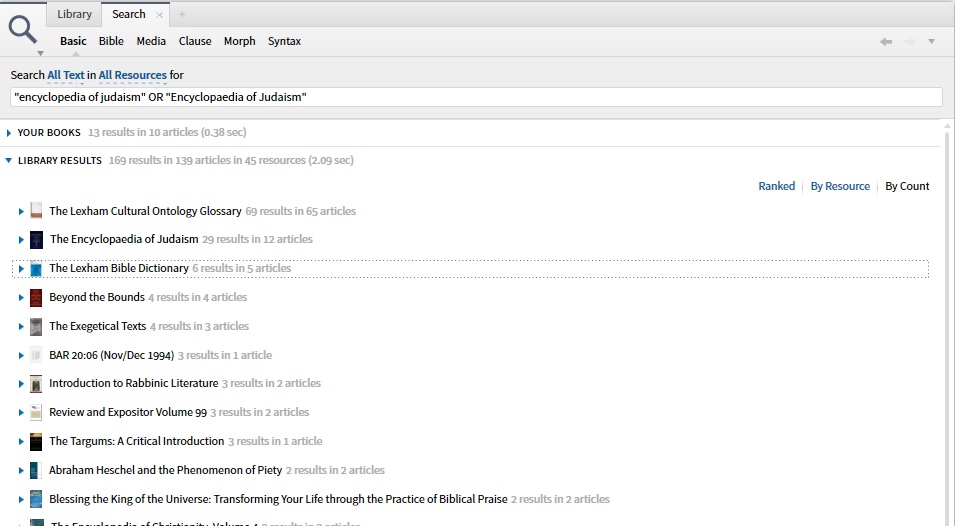Expand Blessing the King of the Universe results
The width and height of the screenshot is (955, 526).
pyautogui.click(x=21, y=499)
